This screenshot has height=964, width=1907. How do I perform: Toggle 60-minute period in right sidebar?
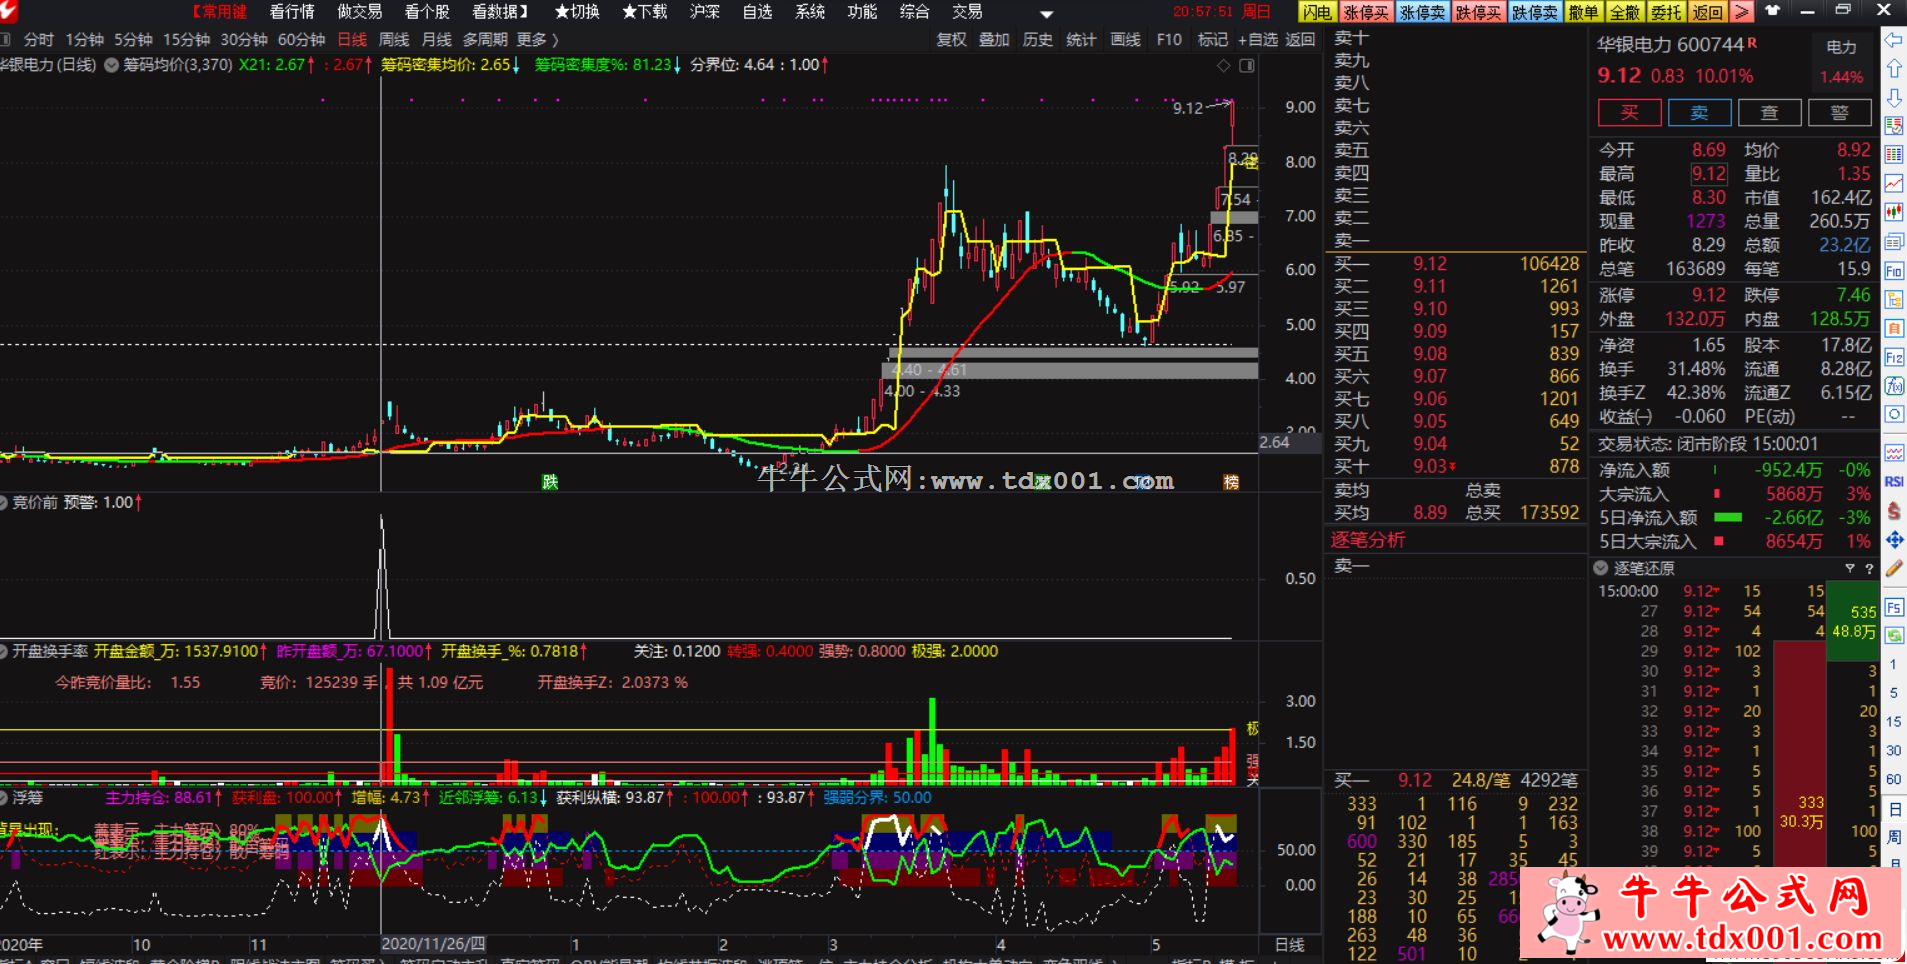click(x=1893, y=780)
